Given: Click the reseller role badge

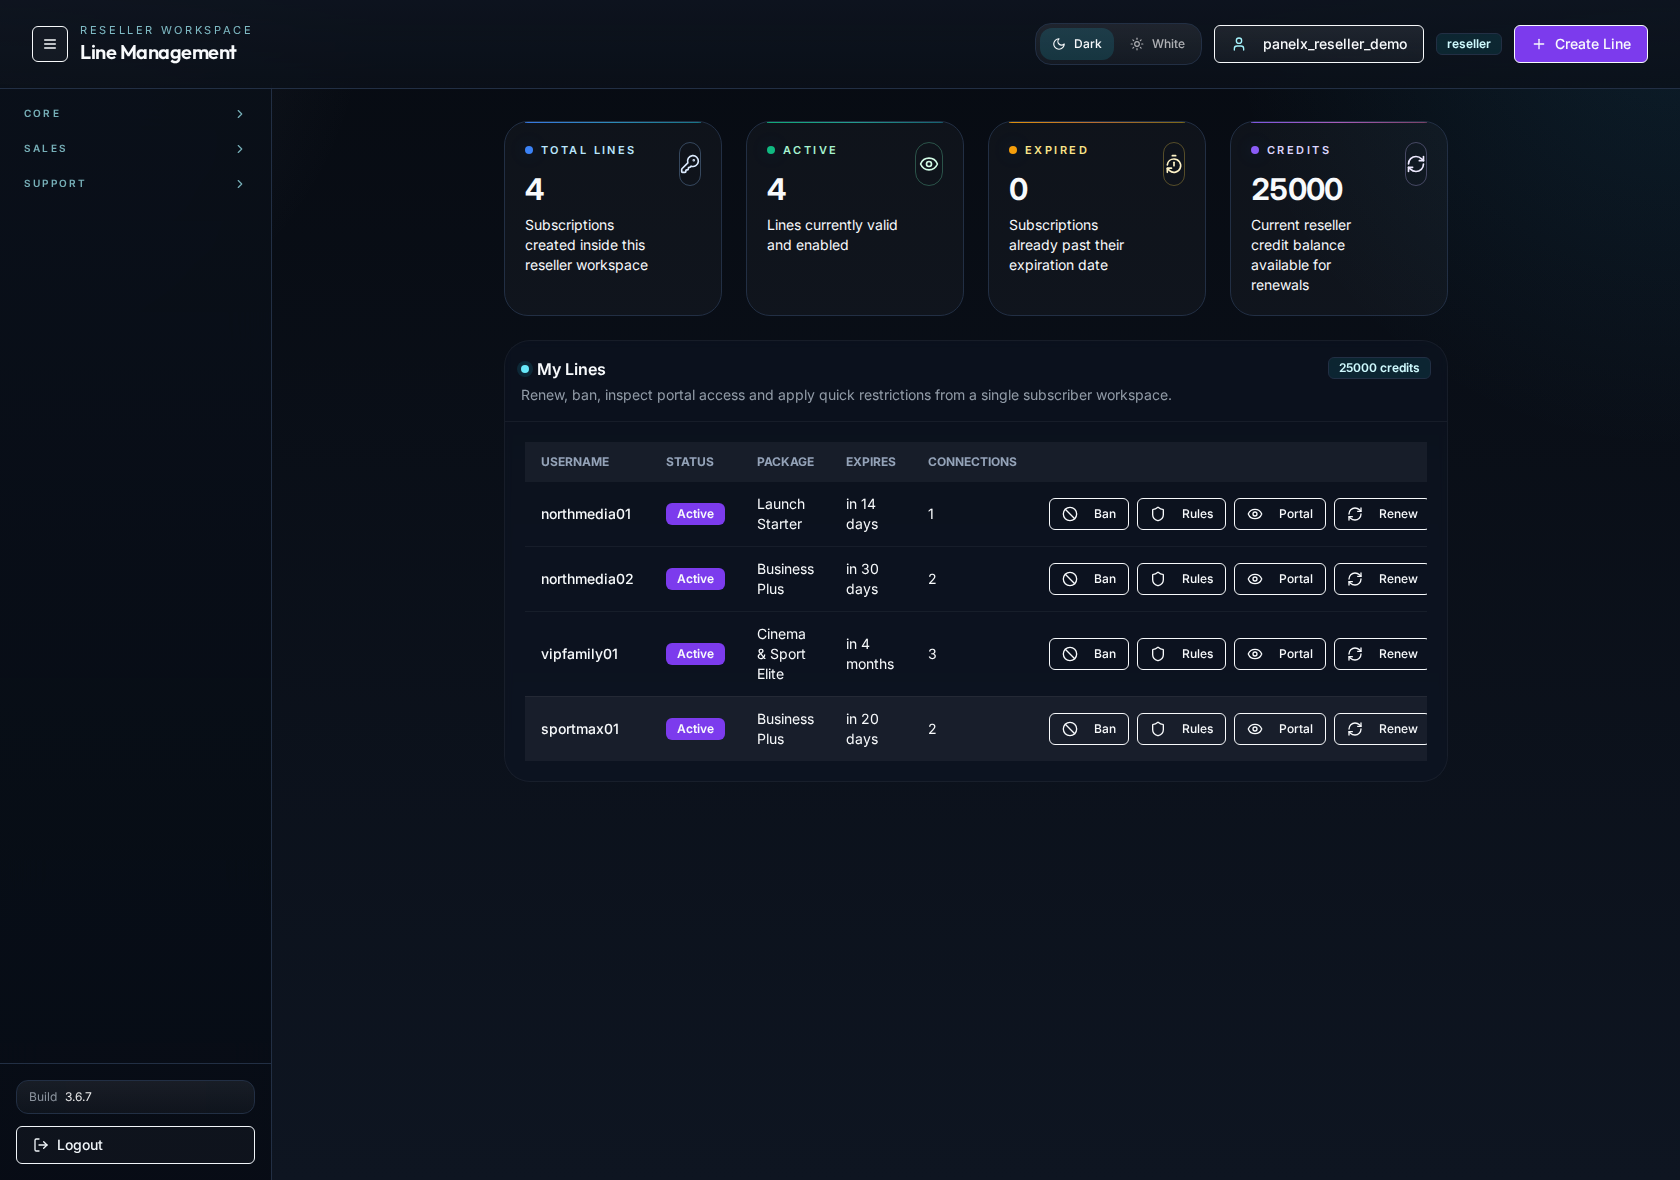Looking at the screenshot, I should tap(1468, 44).
